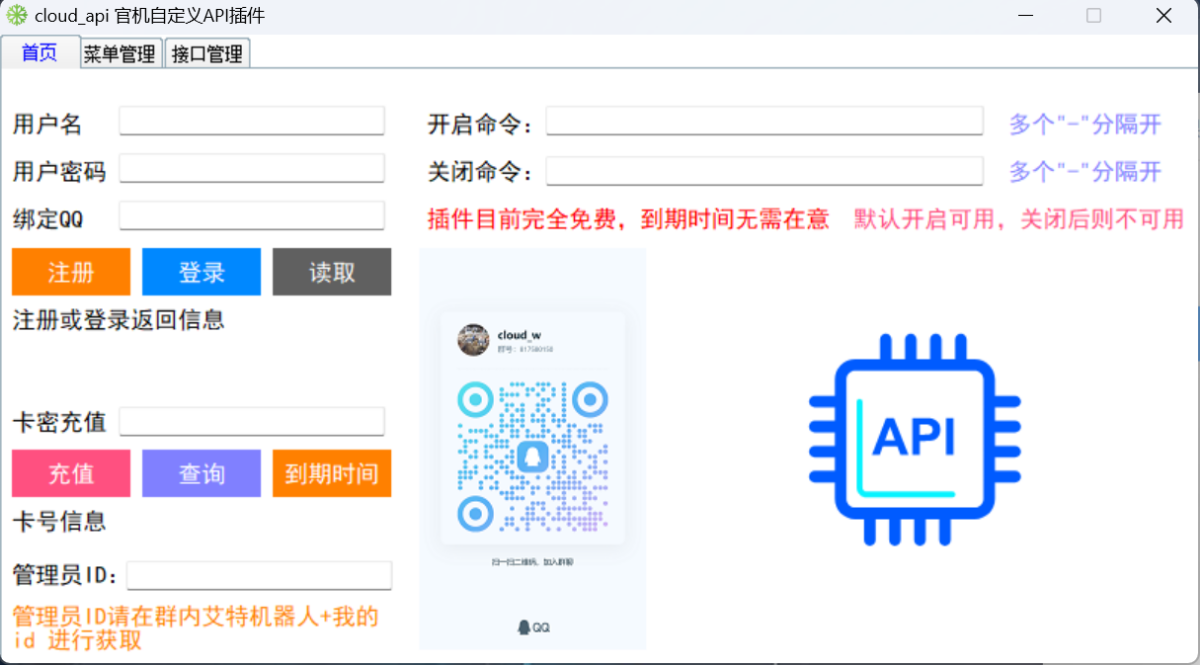The image size is (1200, 665).
Task: Select the 绑定QQ input field
Action: click(x=252, y=216)
